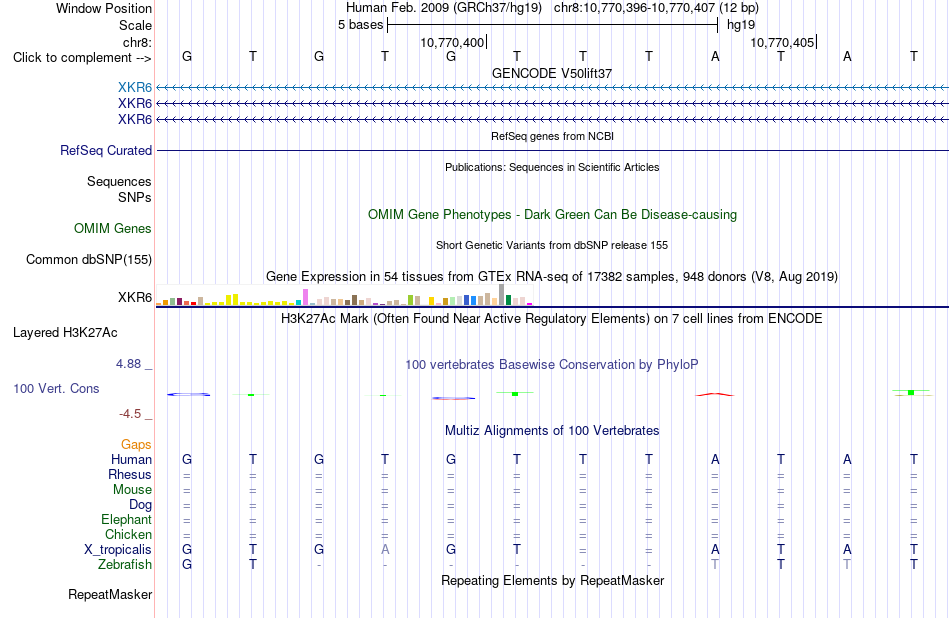The height and width of the screenshot is (618, 950).
Task: Click the 'Dog' species label
Action: click(x=140, y=505)
